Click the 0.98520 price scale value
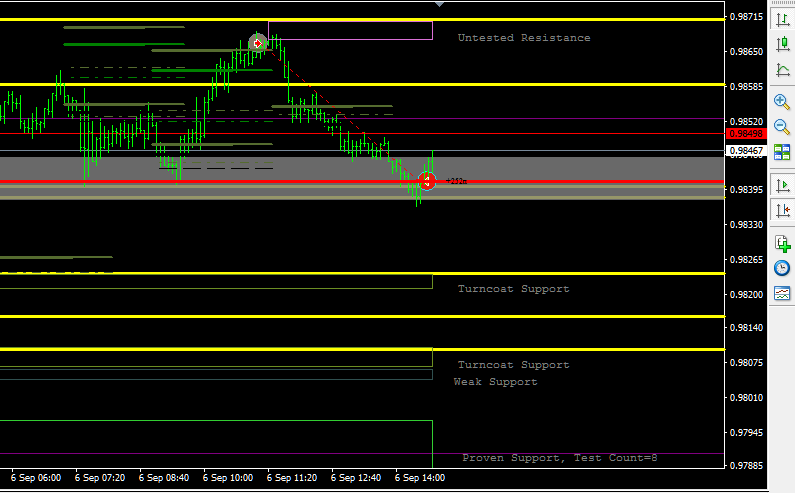Viewport: 795px width, 493px height. (746, 122)
